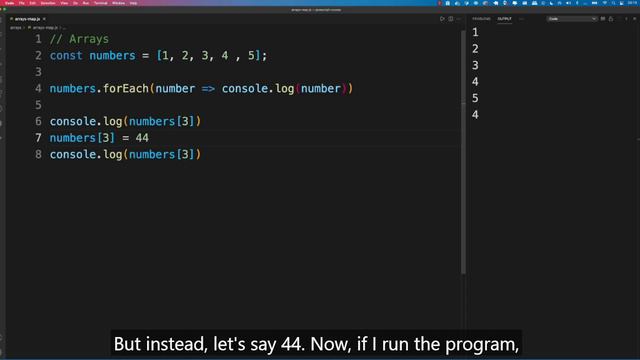The width and height of the screenshot is (640, 360).
Task: Open the editor's more actions ellipsis
Action: [x=459, y=19]
